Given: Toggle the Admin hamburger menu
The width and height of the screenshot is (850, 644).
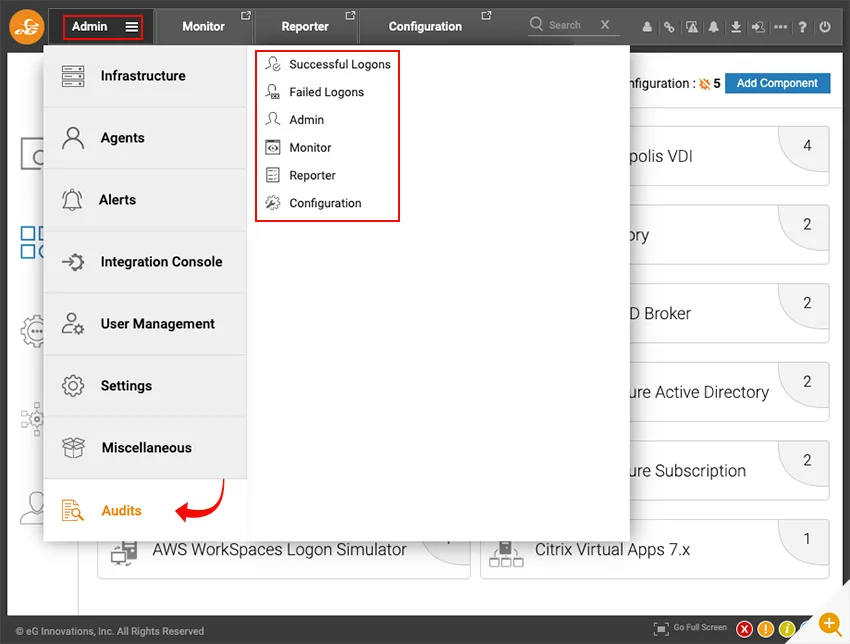Looking at the screenshot, I should point(132,27).
